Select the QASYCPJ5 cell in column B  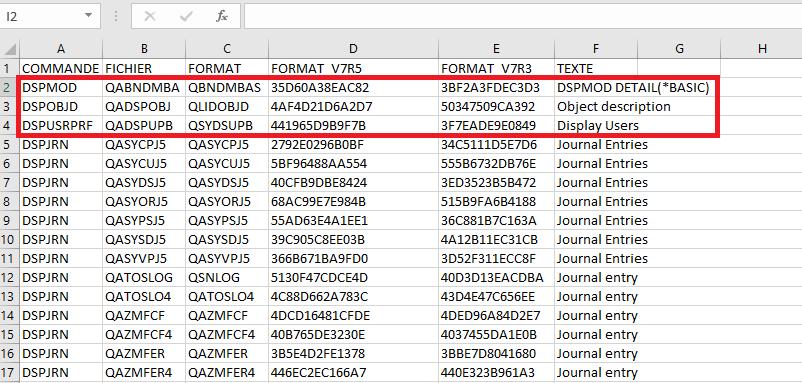[x=144, y=144]
